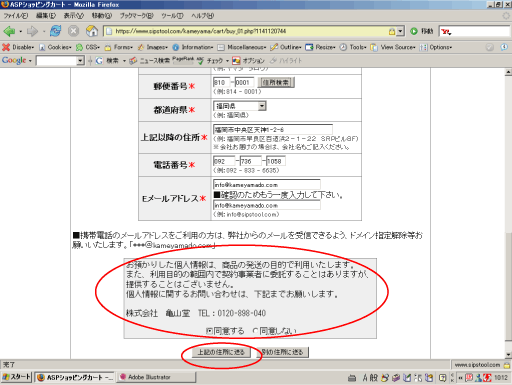The image size is (512, 385).
Task: Click the Forward navigation arrow
Action: point(32,31)
